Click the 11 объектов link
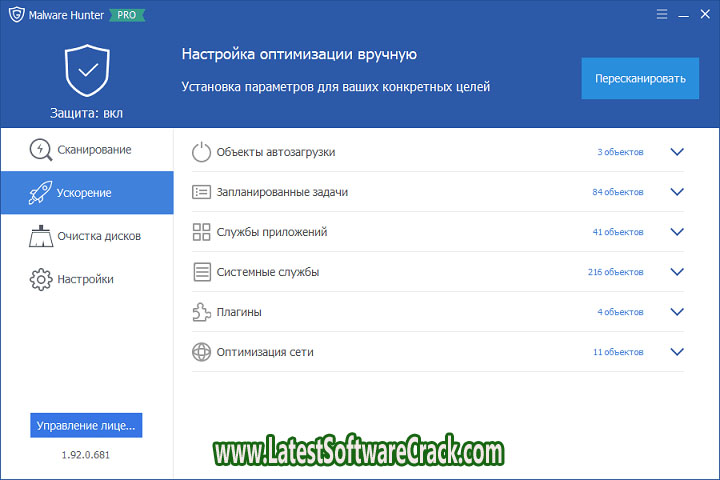Viewport: 720px width, 480px height. pyautogui.click(x=618, y=352)
